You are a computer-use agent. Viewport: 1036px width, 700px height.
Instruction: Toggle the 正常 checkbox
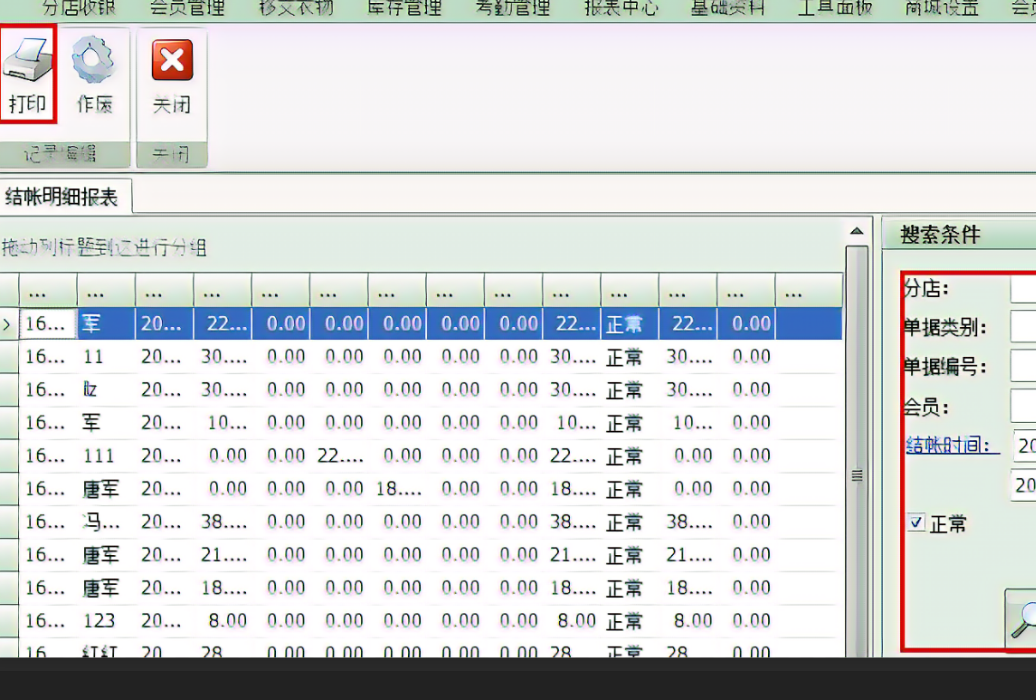pos(916,522)
